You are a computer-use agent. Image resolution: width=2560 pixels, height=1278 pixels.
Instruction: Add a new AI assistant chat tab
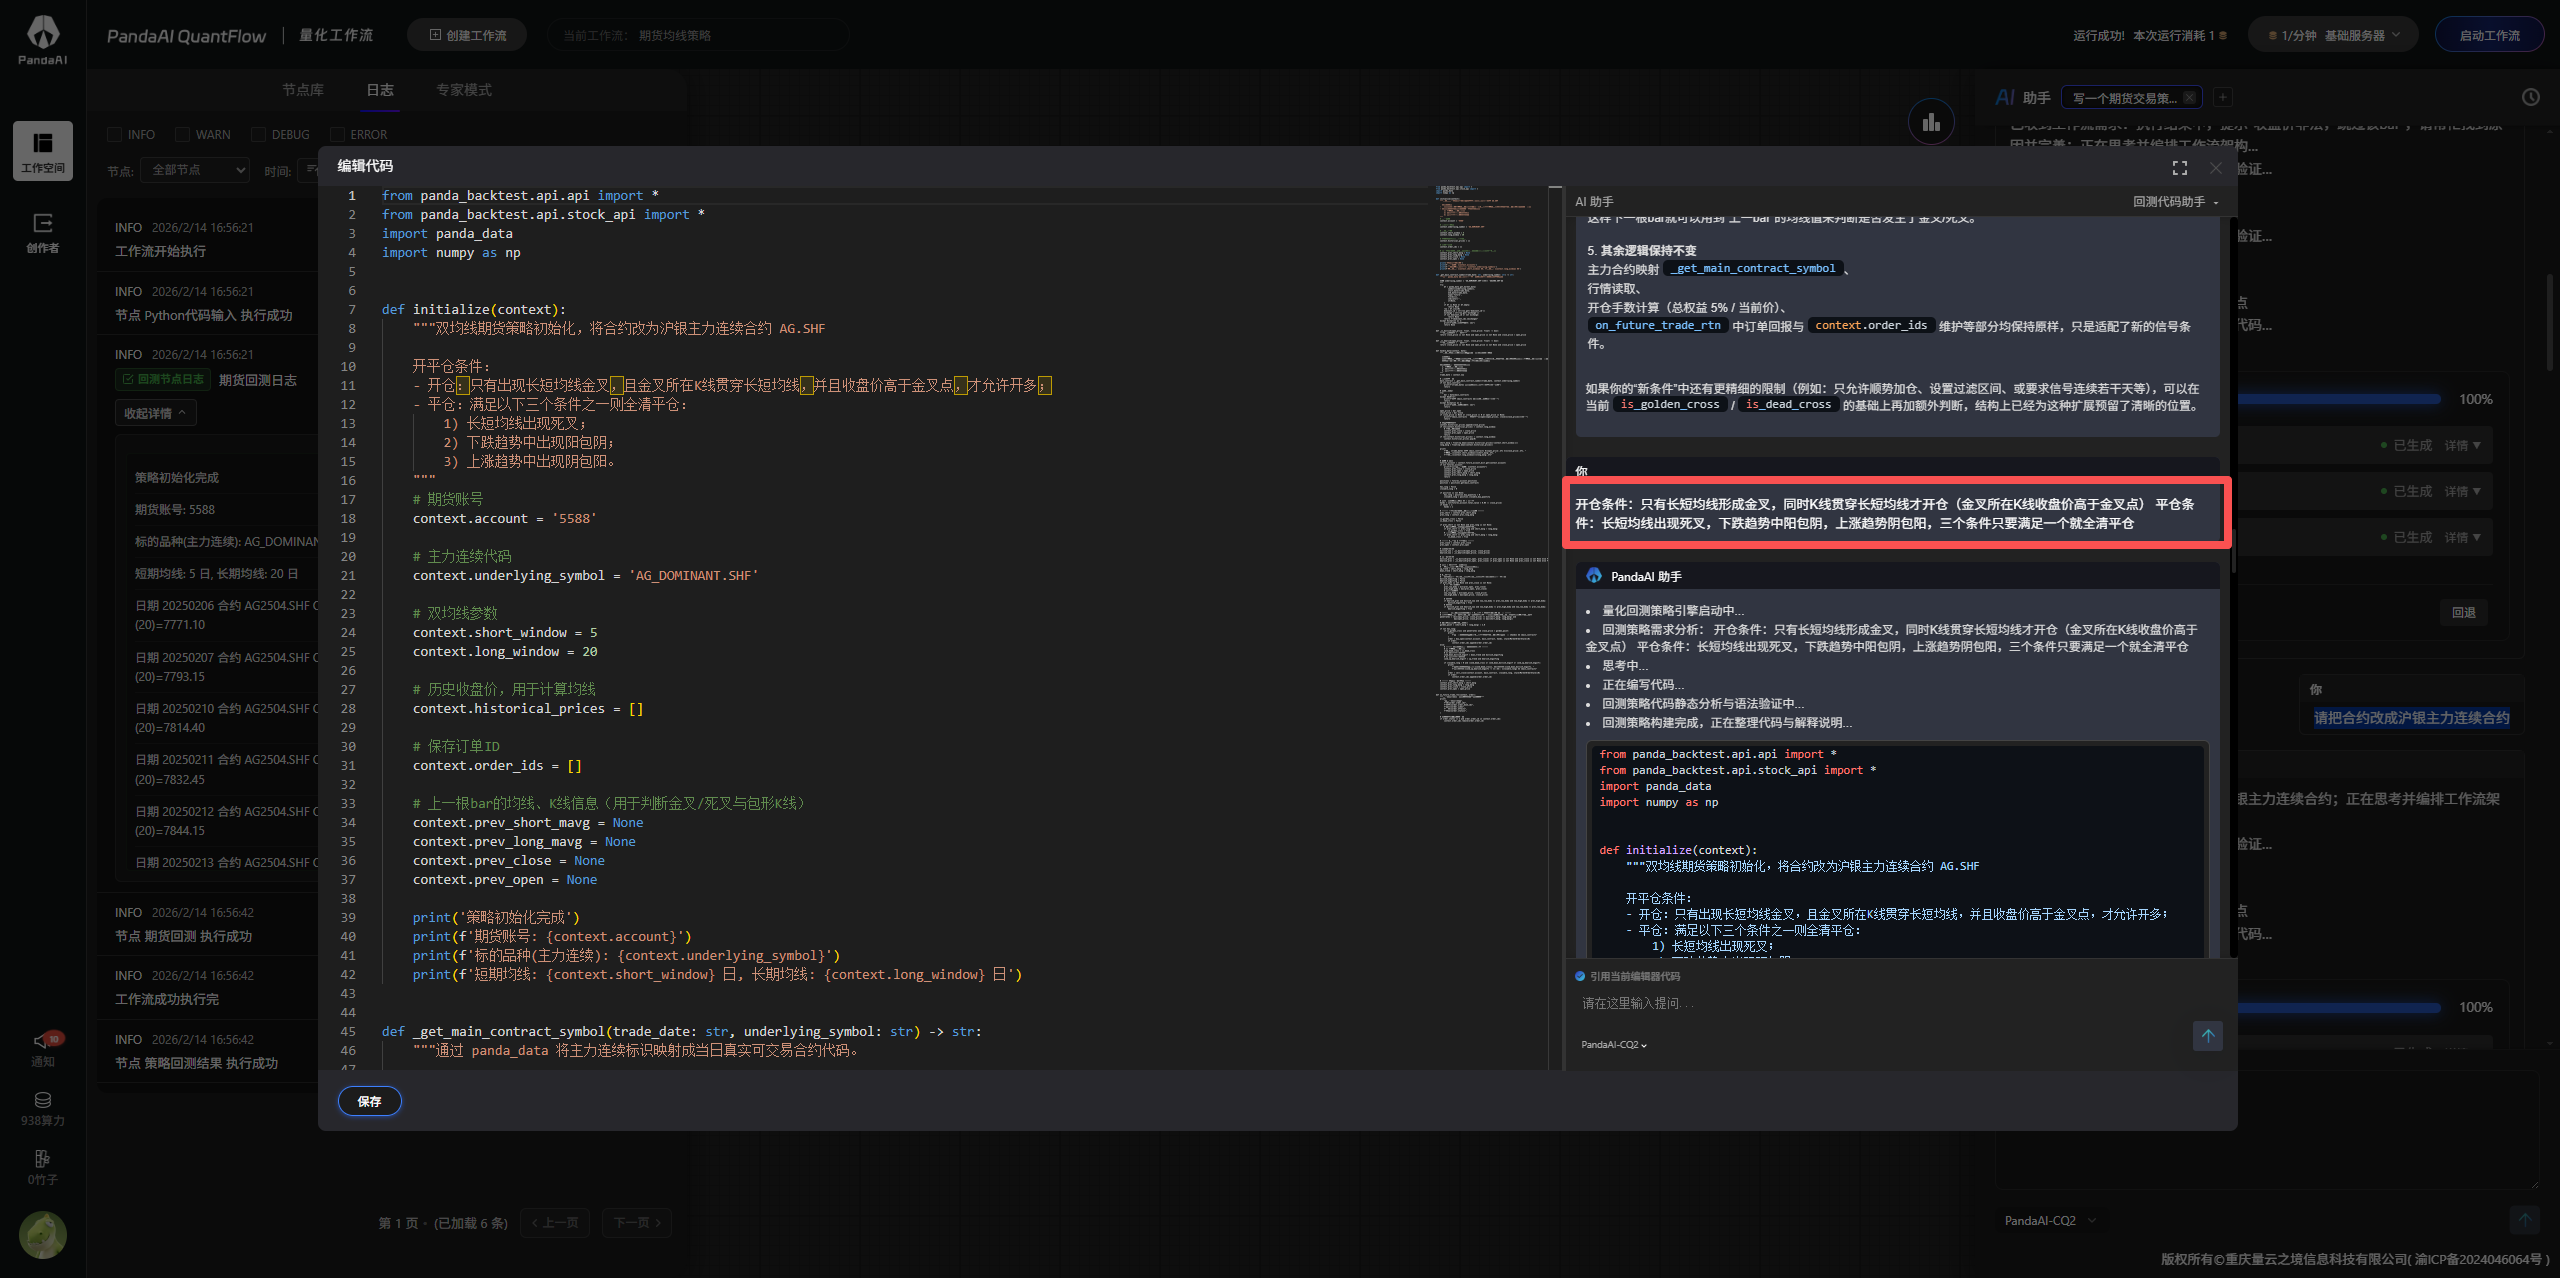tap(2223, 97)
